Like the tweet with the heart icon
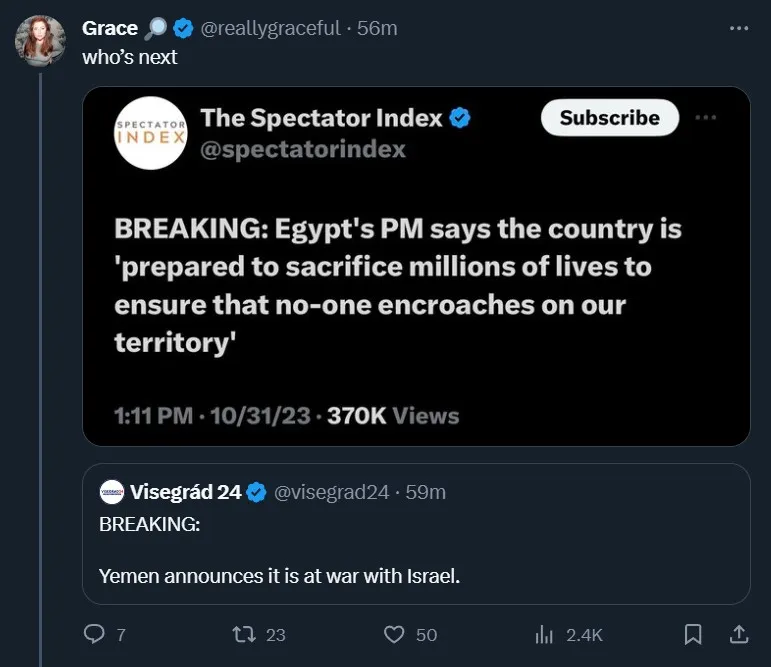The image size is (771, 667). [x=395, y=634]
